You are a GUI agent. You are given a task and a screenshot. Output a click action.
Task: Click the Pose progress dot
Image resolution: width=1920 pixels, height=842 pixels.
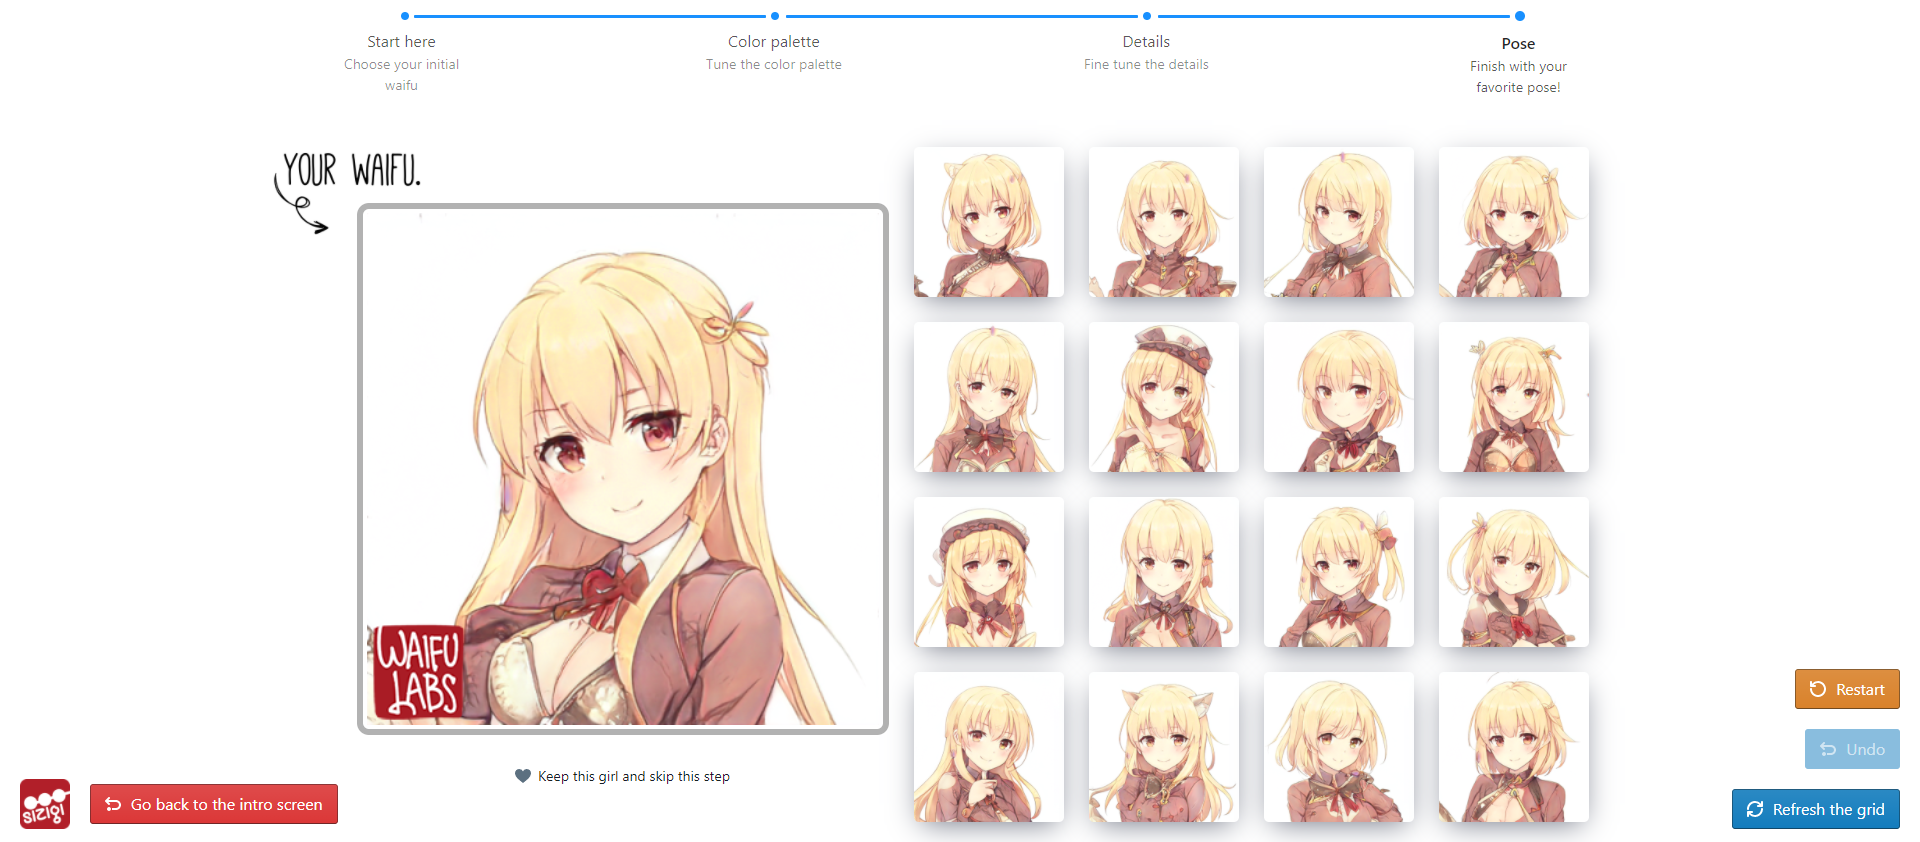coord(1520,16)
